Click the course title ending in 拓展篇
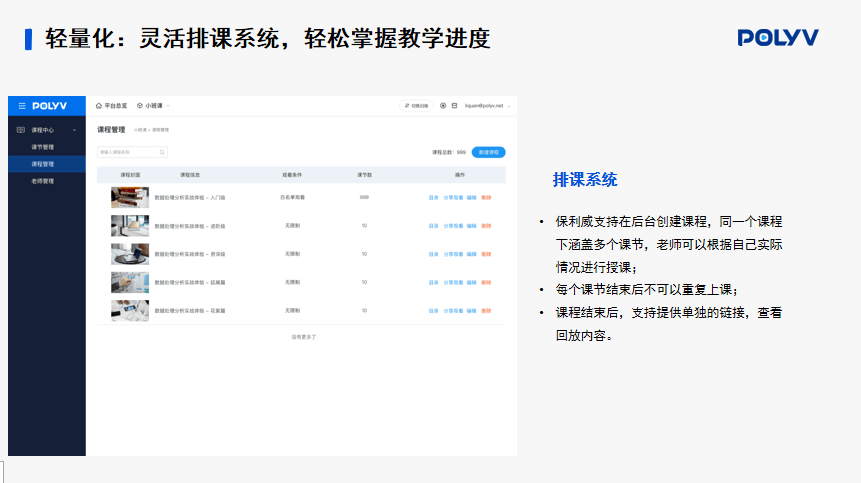 point(190,283)
